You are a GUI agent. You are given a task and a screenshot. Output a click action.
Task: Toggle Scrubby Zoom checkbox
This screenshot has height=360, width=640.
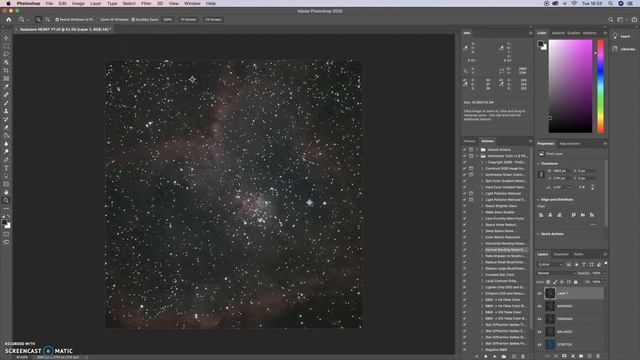pos(133,19)
